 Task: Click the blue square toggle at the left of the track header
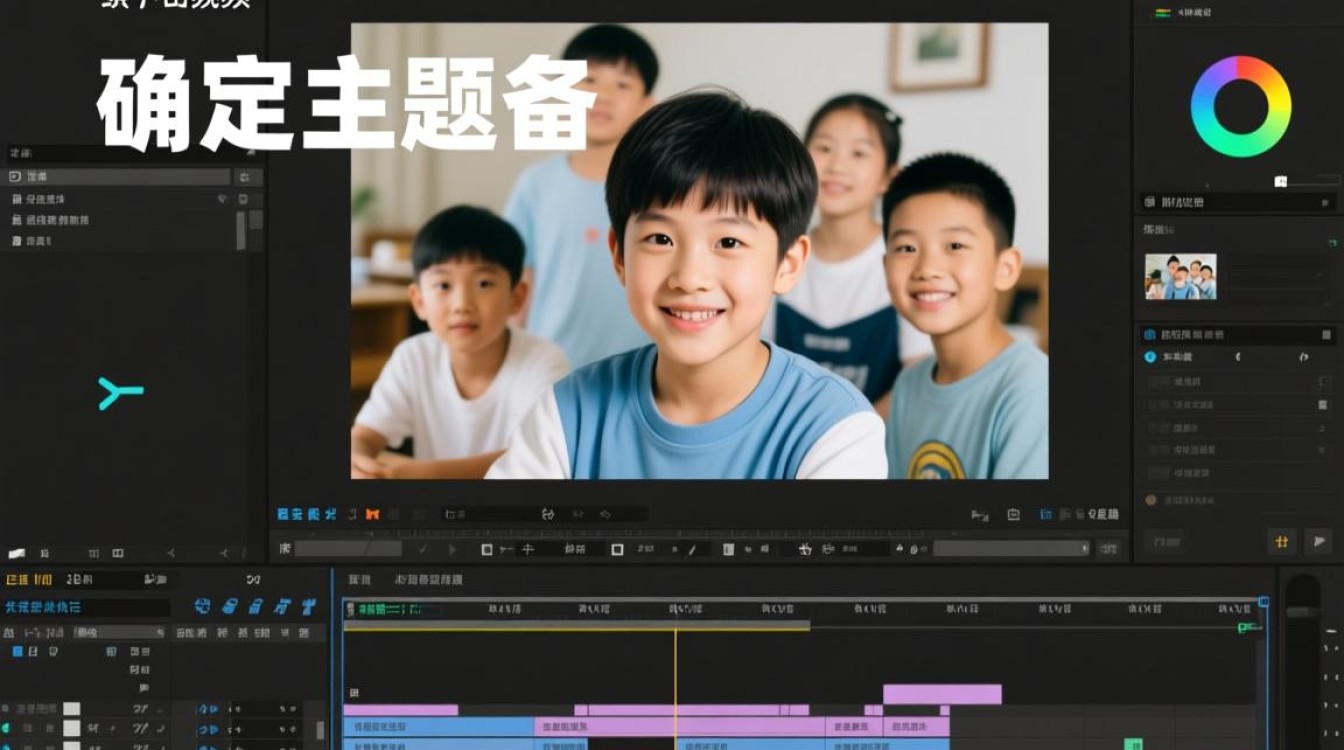(x=17, y=652)
